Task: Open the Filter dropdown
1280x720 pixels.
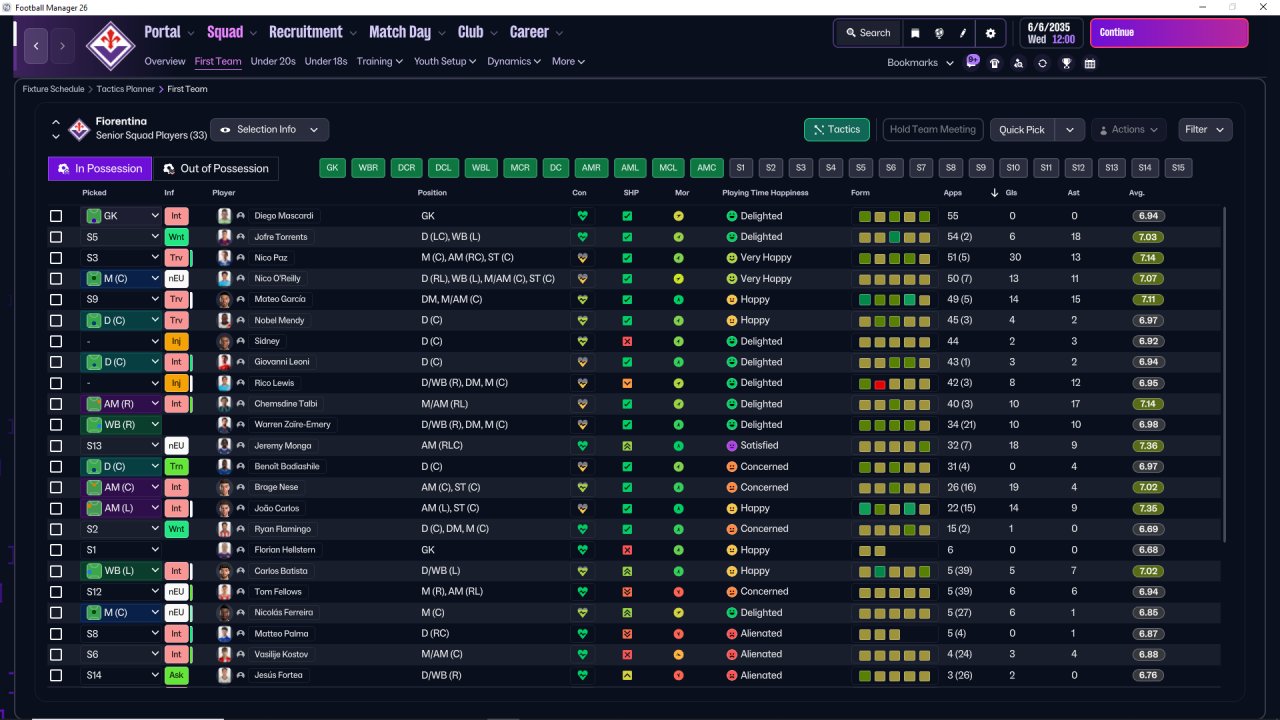Action: [1205, 130]
